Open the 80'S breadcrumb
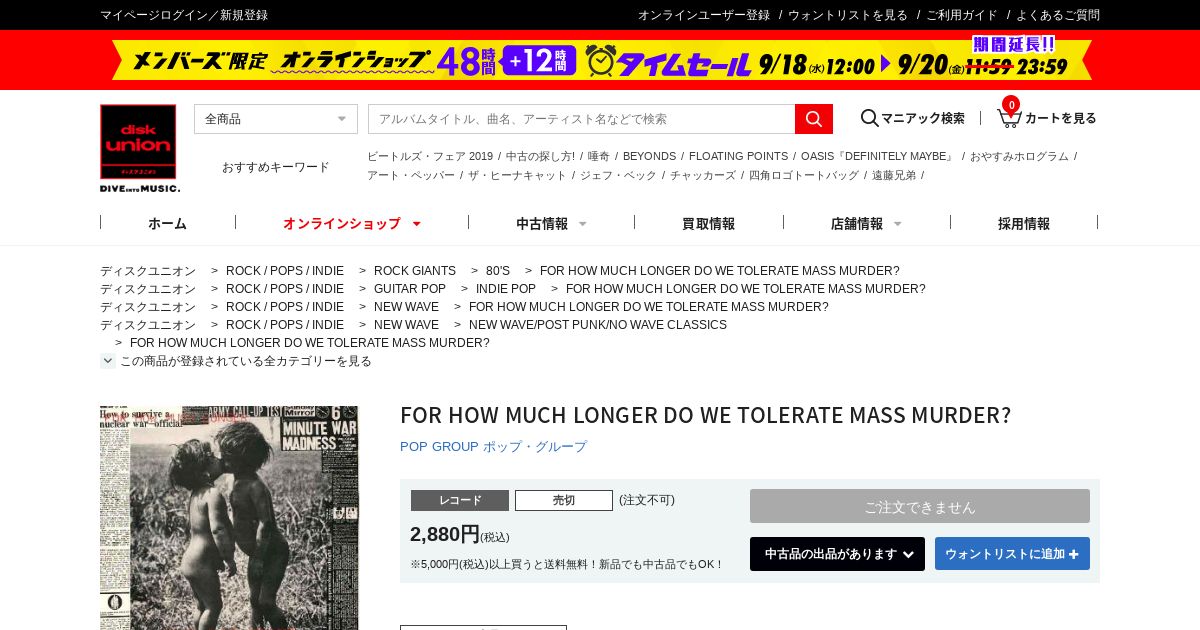1200x630 pixels. click(x=498, y=271)
